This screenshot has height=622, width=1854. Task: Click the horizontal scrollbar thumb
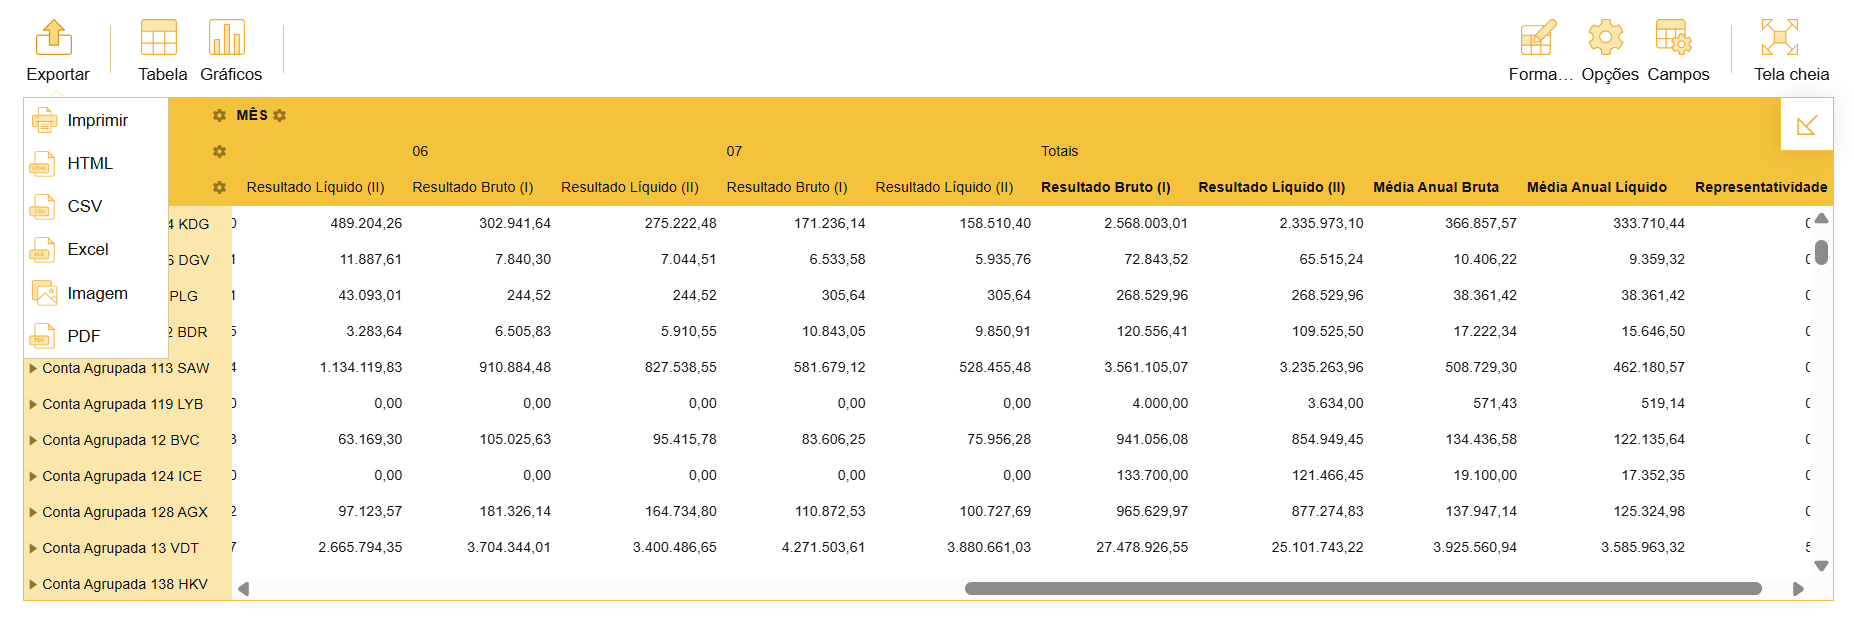point(1363,589)
